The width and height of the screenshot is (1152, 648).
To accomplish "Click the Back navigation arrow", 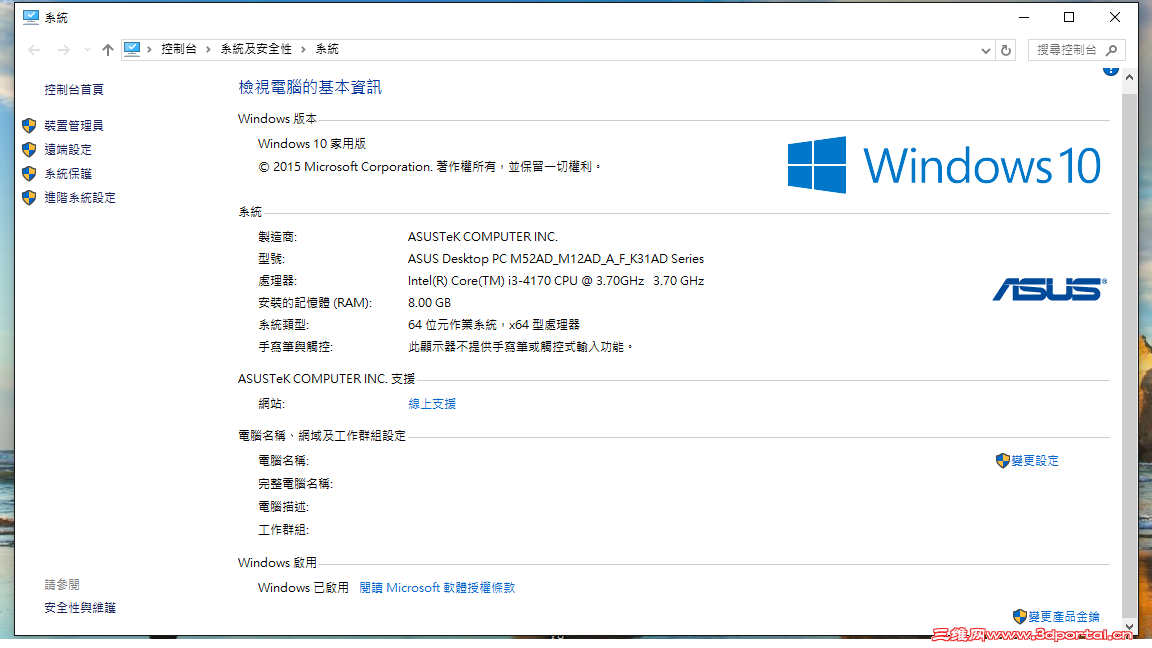I will [34, 50].
